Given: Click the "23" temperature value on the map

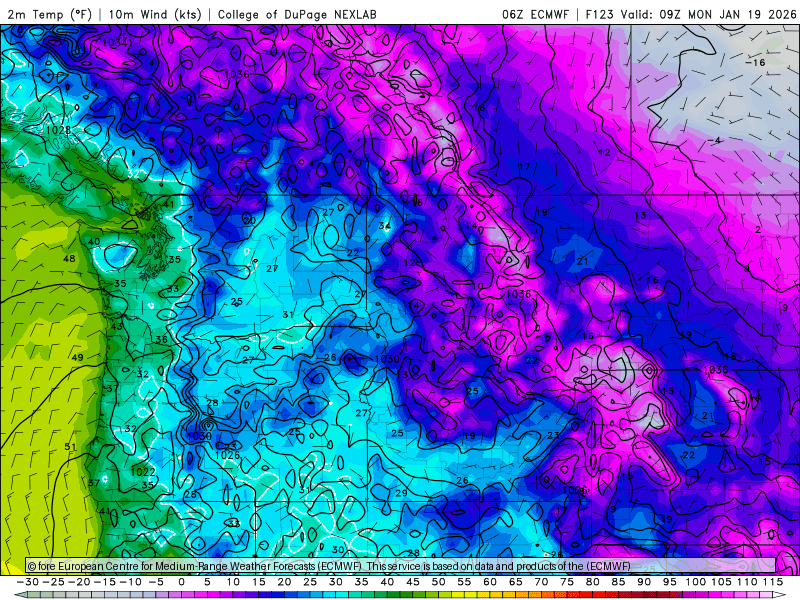Looking at the screenshot, I should [553, 436].
